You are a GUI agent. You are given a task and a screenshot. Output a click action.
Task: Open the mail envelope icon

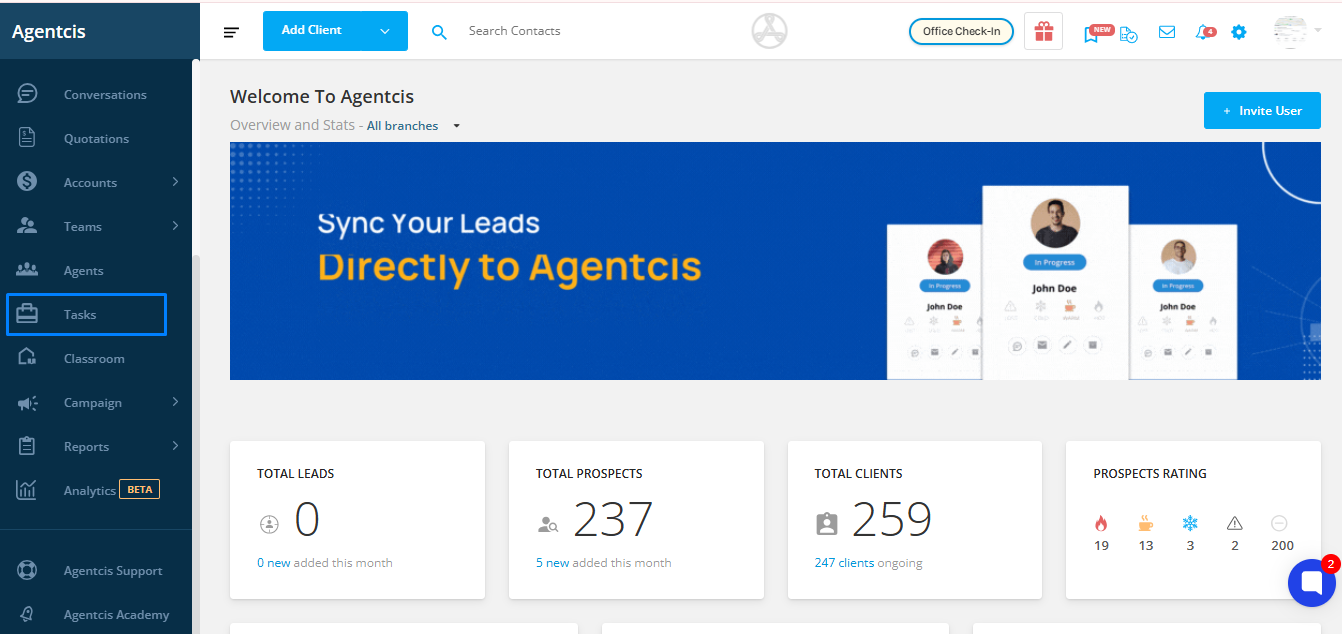coord(1166,32)
